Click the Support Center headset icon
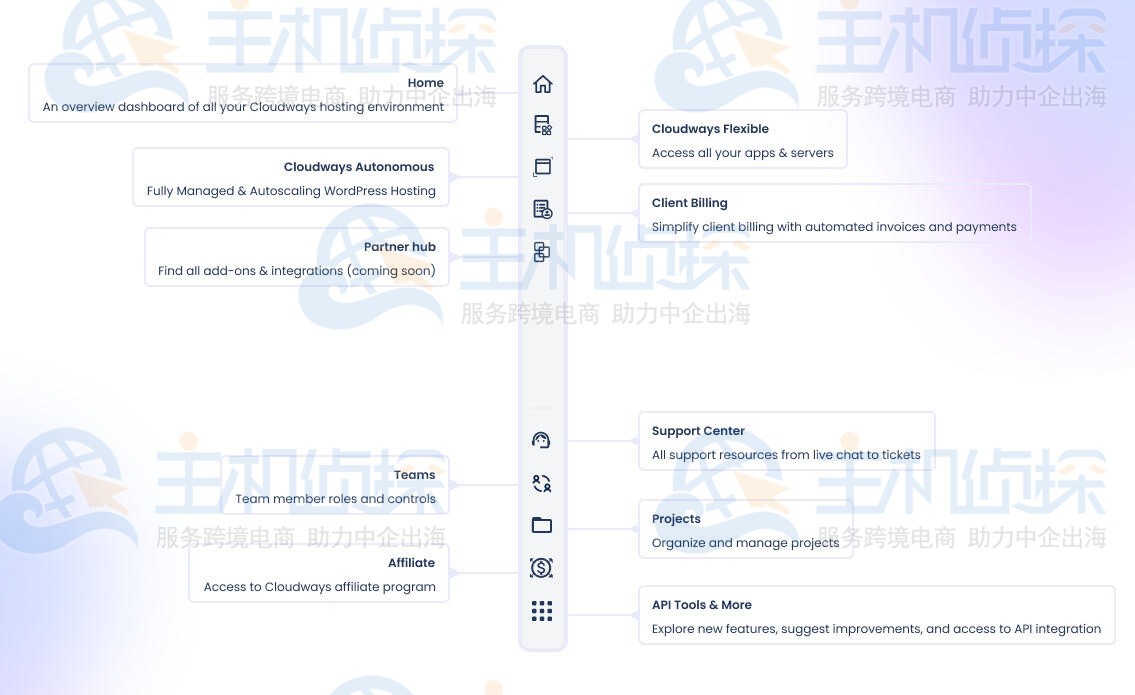 541,440
